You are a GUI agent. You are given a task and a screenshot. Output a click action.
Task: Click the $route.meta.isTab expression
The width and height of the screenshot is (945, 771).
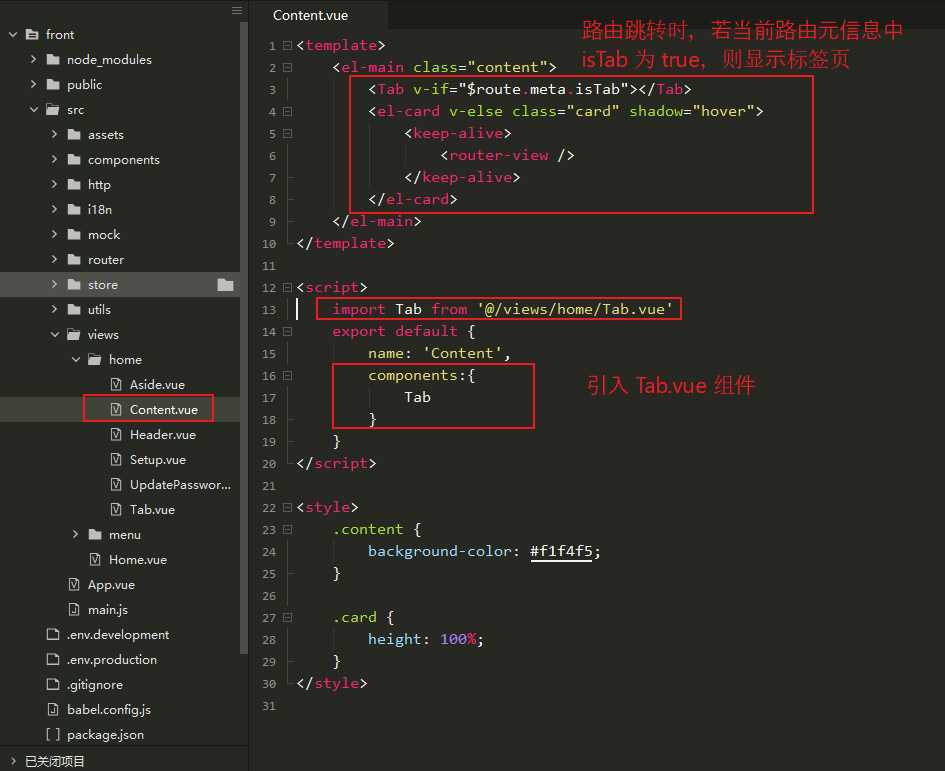pos(544,89)
